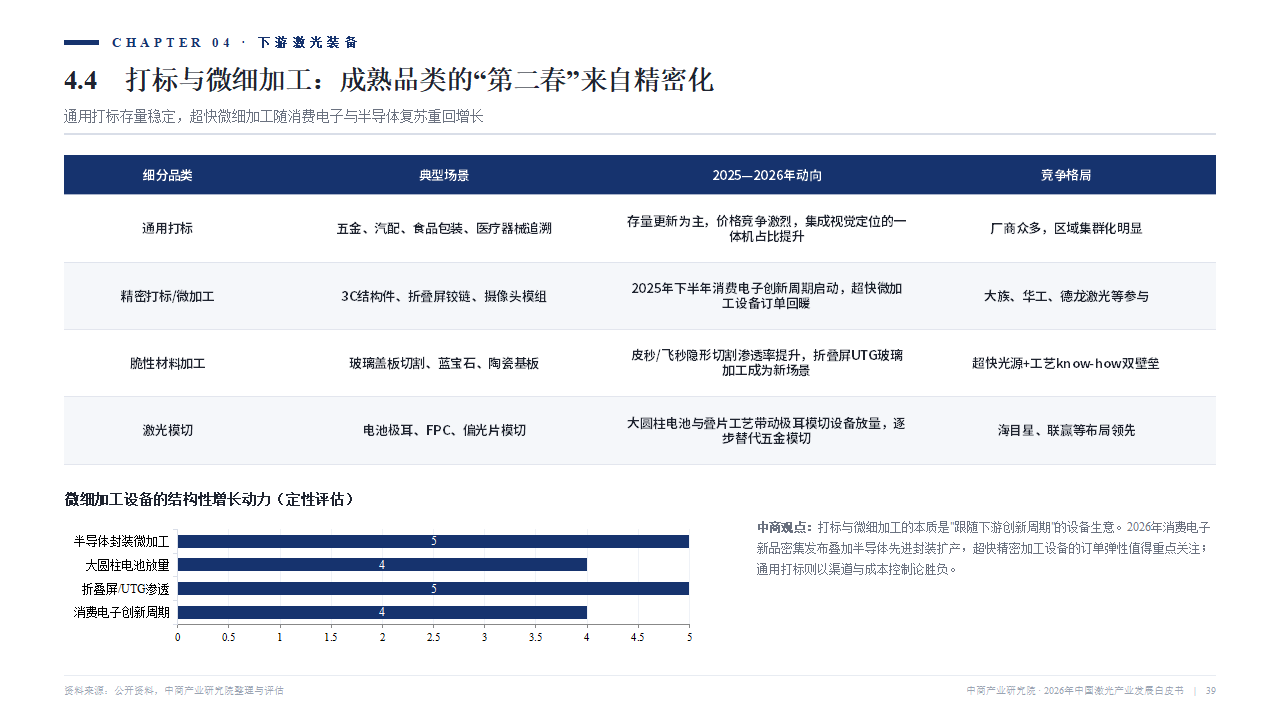
Task: Click the chart axis label "折叠屏/UTG渗透"
Action: pyautogui.click(x=126, y=588)
